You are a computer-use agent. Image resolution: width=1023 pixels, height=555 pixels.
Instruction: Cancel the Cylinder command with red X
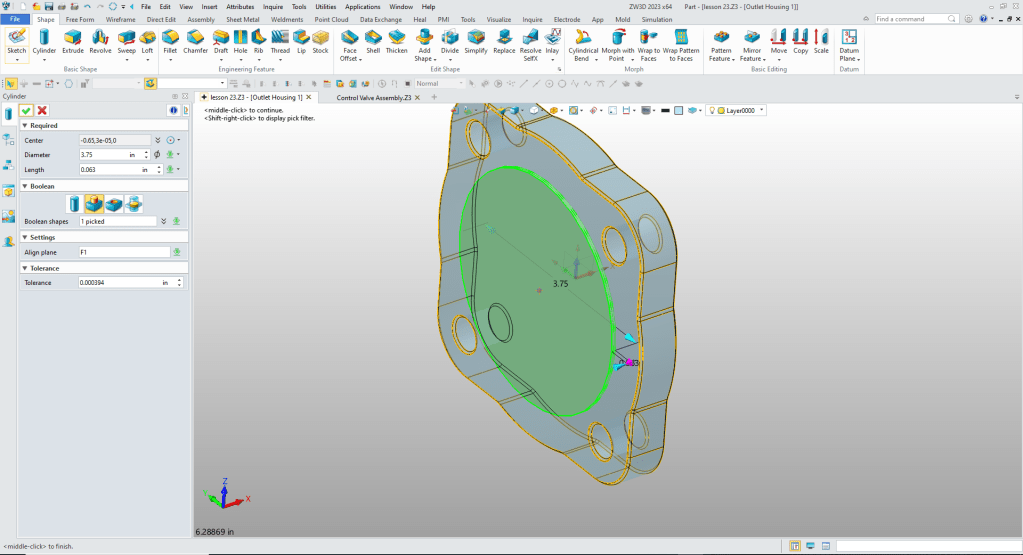pos(42,110)
